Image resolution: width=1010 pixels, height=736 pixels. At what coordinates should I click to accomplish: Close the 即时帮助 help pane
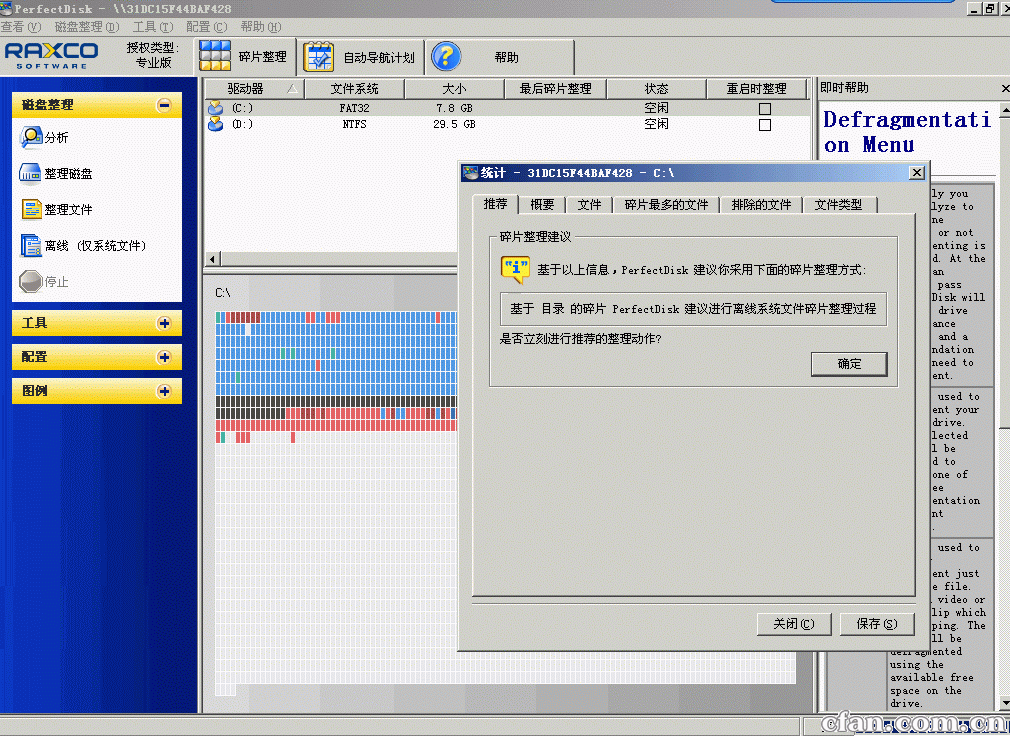point(1005,88)
